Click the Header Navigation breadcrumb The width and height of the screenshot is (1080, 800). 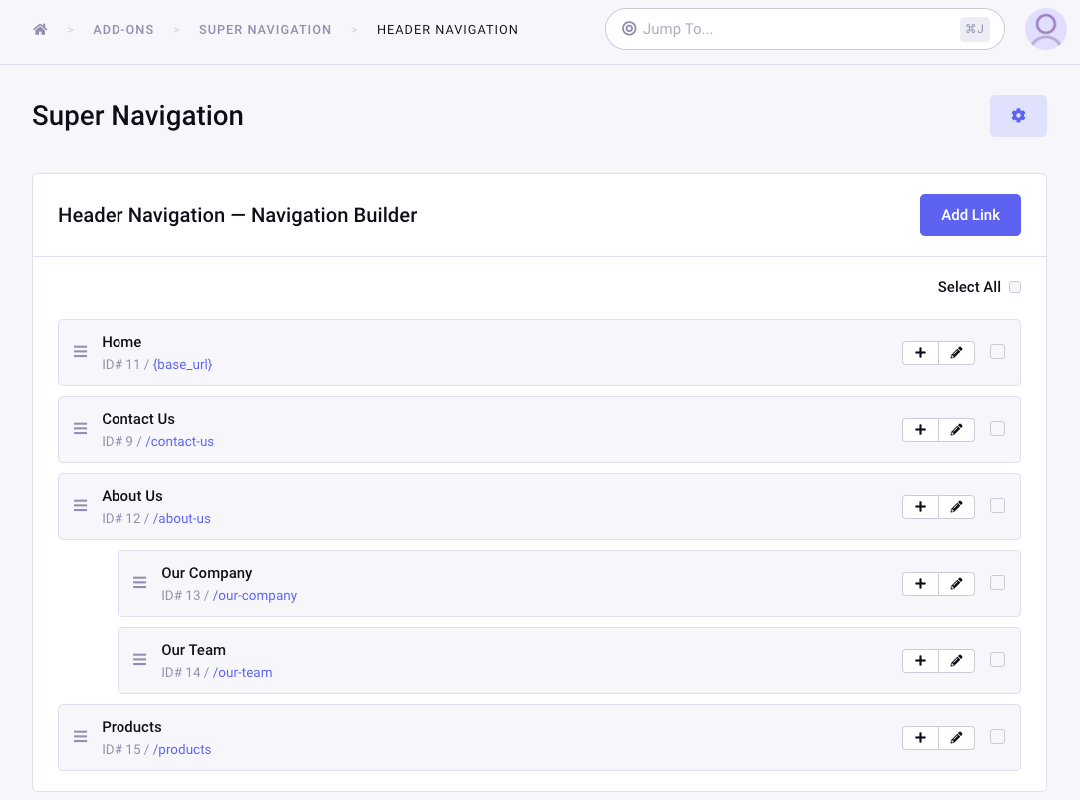(448, 30)
